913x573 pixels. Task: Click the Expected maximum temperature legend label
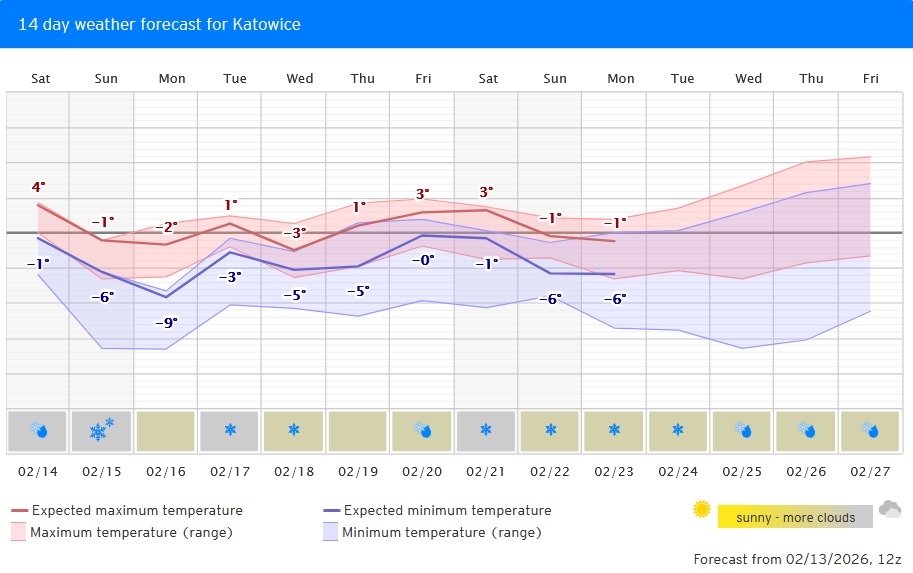[x=137, y=511]
